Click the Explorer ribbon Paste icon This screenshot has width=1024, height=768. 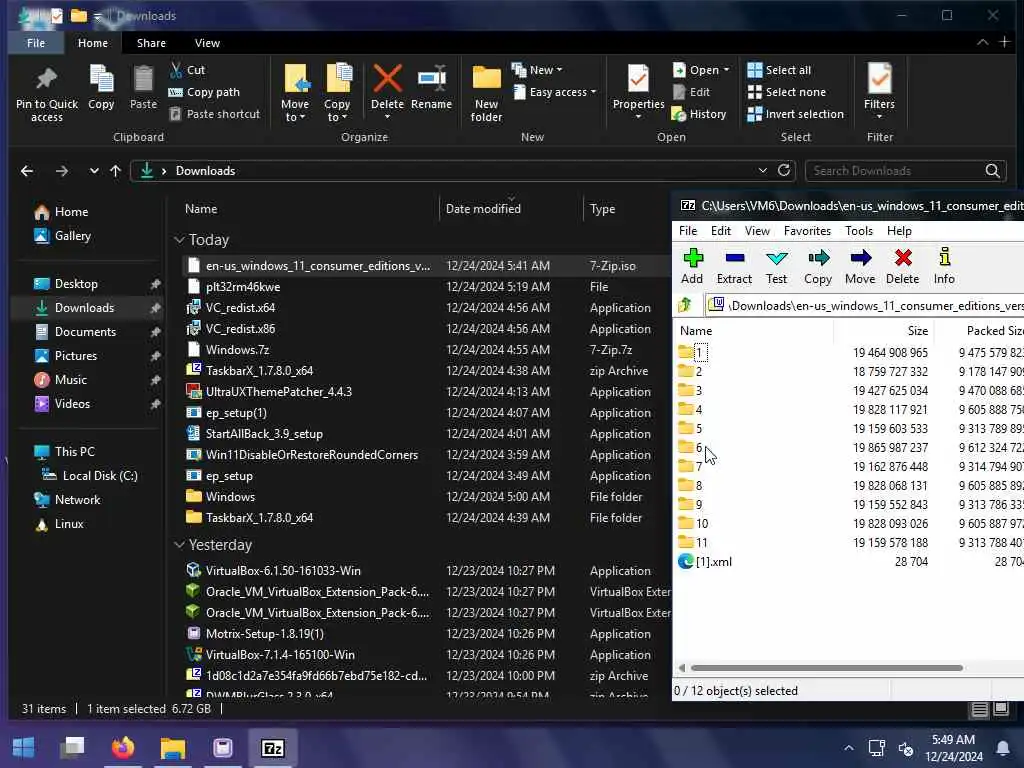click(143, 88)
